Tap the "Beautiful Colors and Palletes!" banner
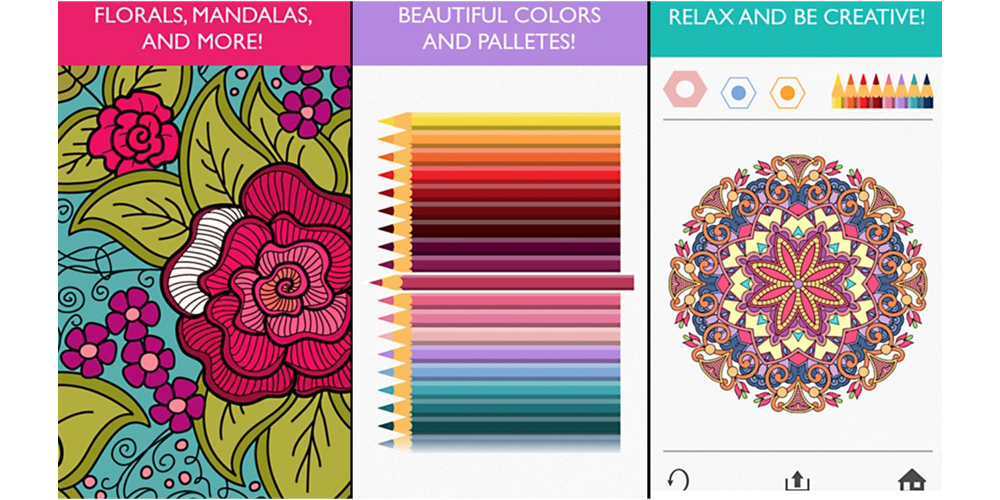1000x500 pixels. pos(499,33)
